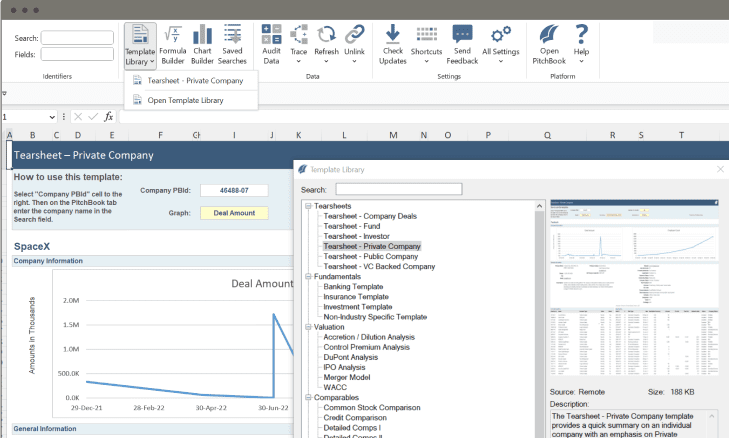Click Check Updates icon

[393, 44]
